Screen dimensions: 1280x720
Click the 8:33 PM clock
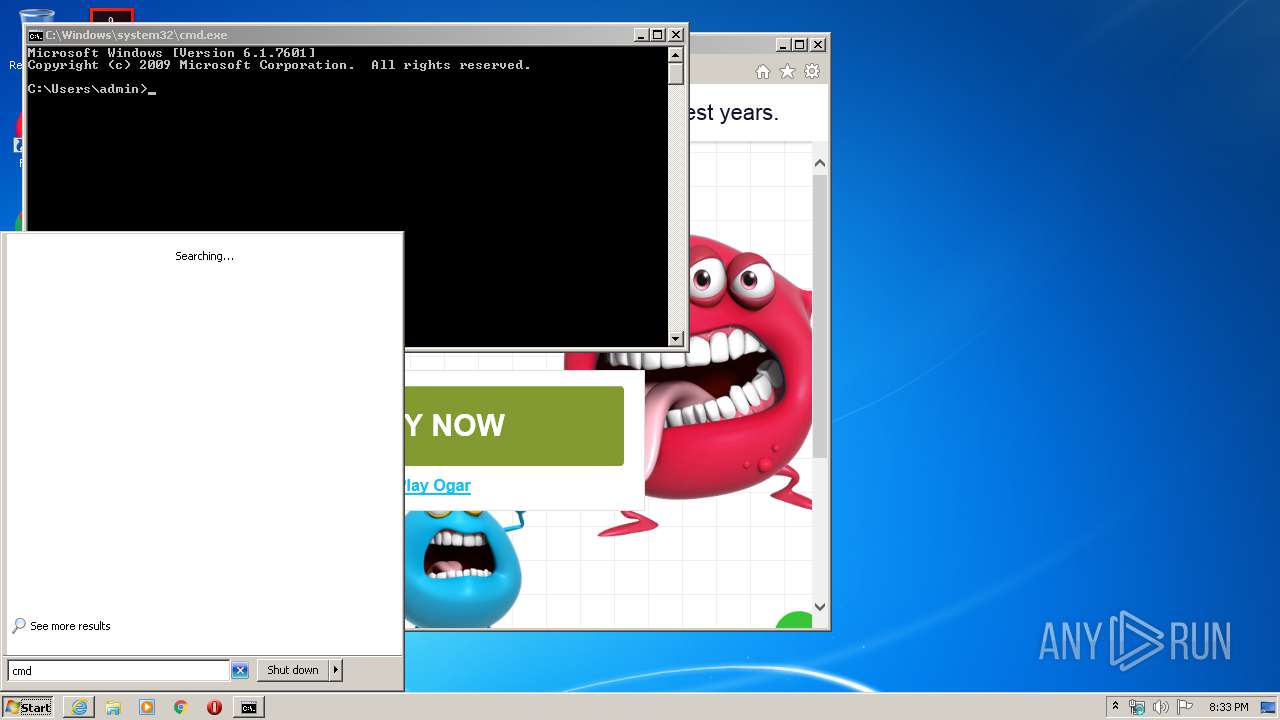coord(1228,707)
